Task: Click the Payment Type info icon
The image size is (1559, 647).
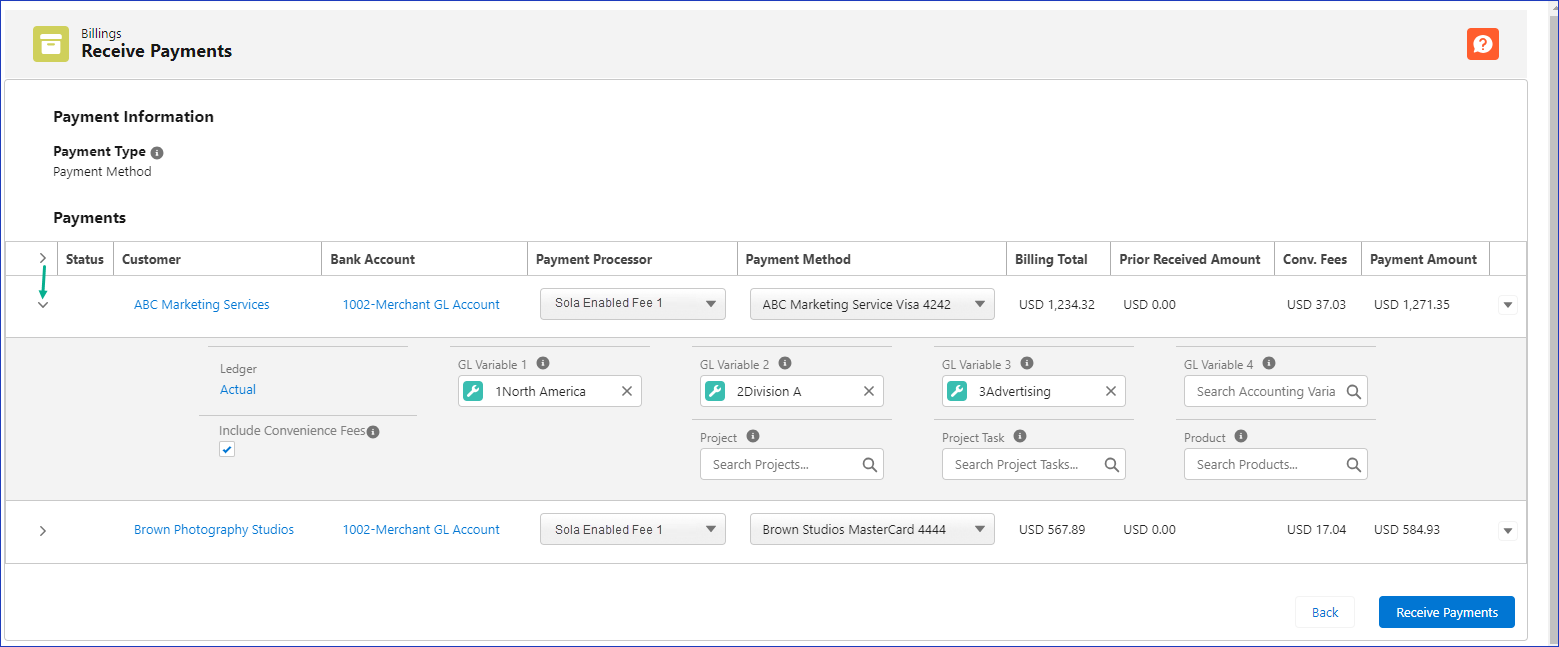Action: pyautogui.click(x=157, y=153)
